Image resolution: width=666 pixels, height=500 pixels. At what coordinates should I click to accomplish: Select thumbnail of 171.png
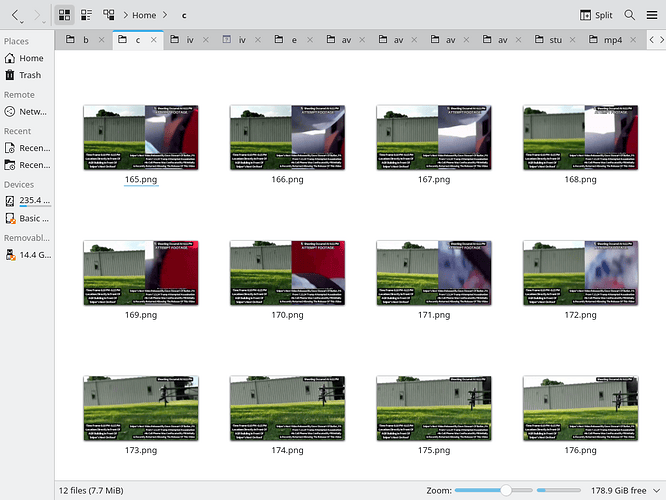point(434,273)
